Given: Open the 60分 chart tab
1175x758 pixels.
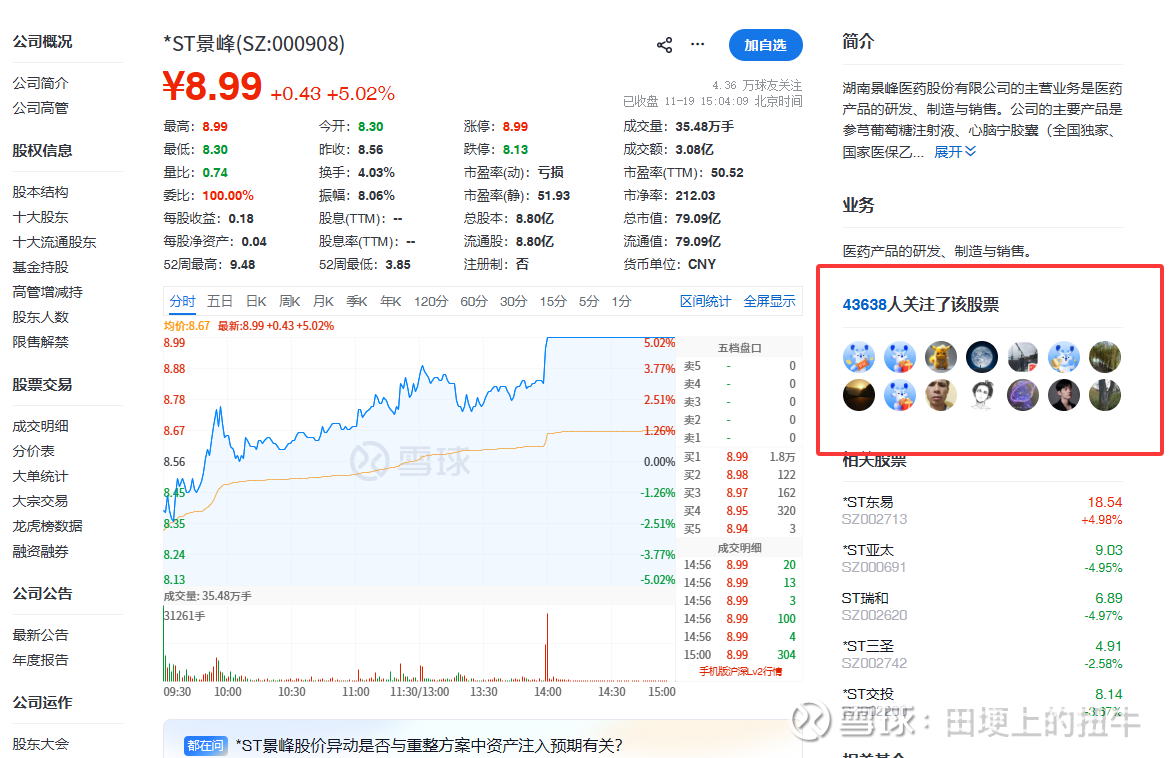Looking at the screenshot, I should (474, 301).
